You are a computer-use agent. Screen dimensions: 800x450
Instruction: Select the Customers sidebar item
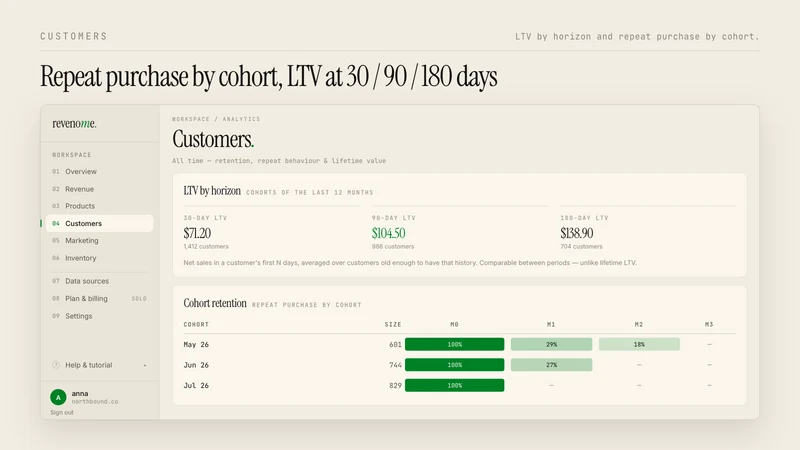pos(99,223)
